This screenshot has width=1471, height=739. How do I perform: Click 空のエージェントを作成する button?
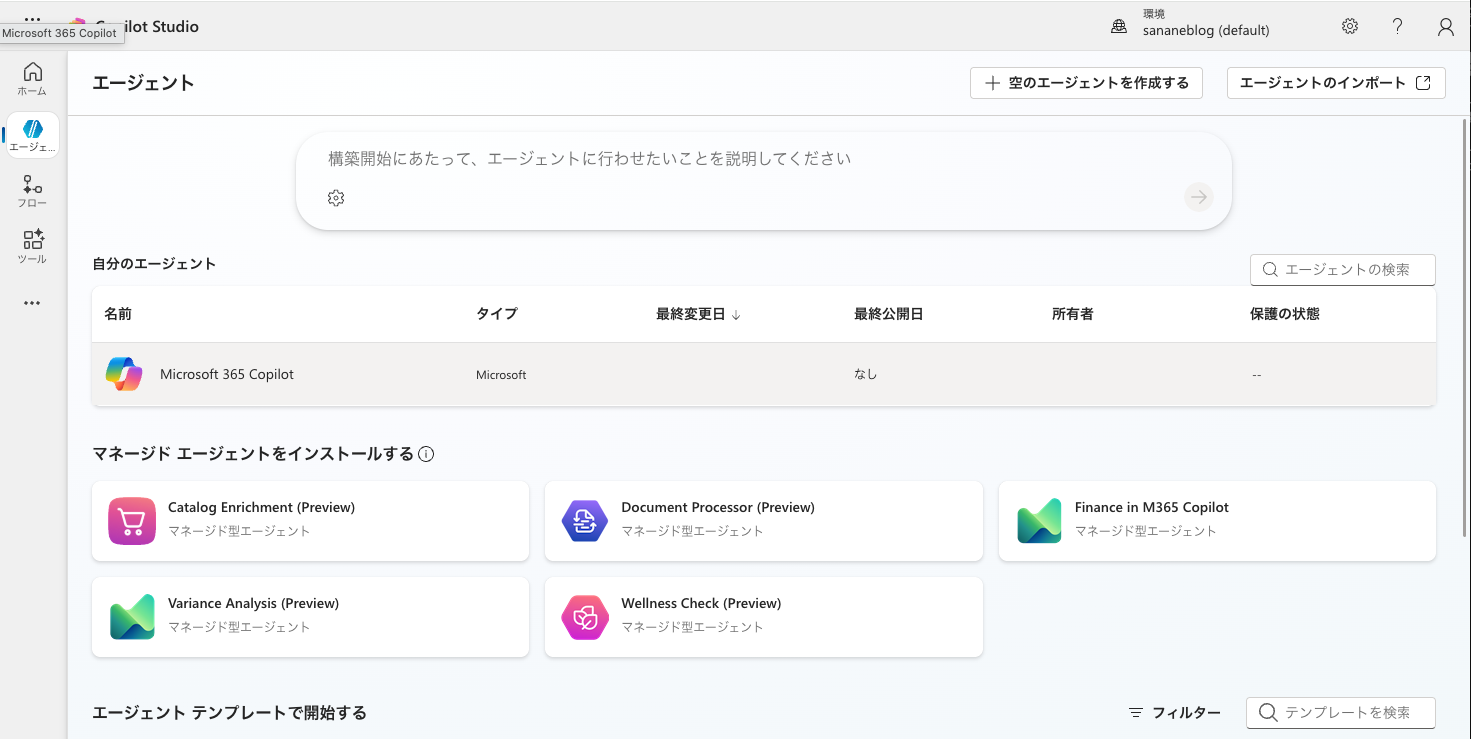[x=1086, y=83]
